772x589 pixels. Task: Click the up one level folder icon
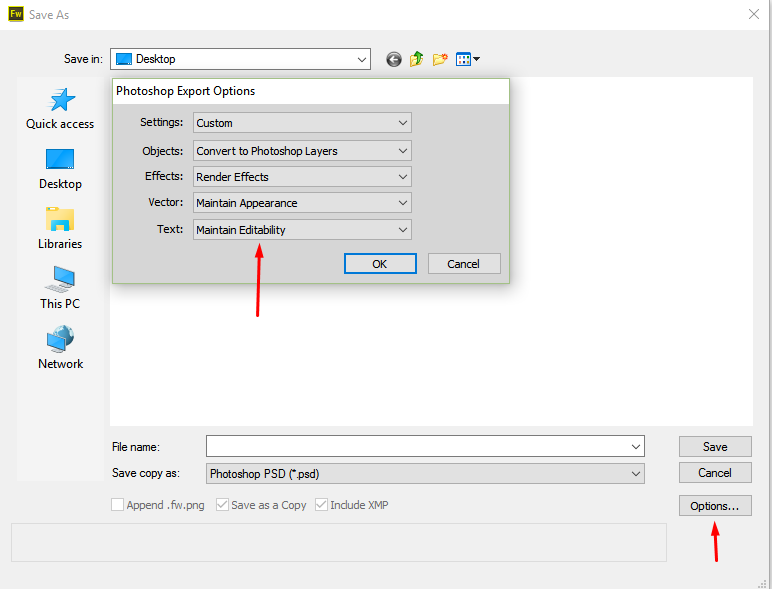click(417, 59)
